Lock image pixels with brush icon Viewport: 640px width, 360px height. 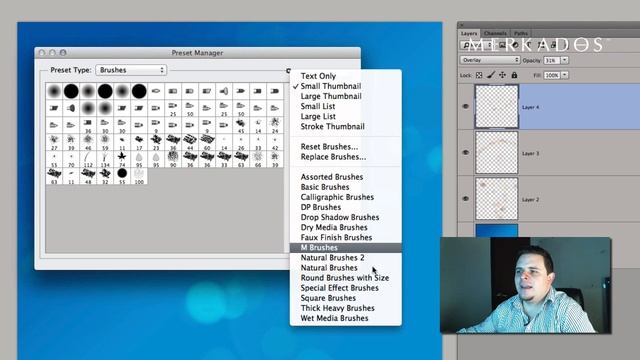coord(491,75)
